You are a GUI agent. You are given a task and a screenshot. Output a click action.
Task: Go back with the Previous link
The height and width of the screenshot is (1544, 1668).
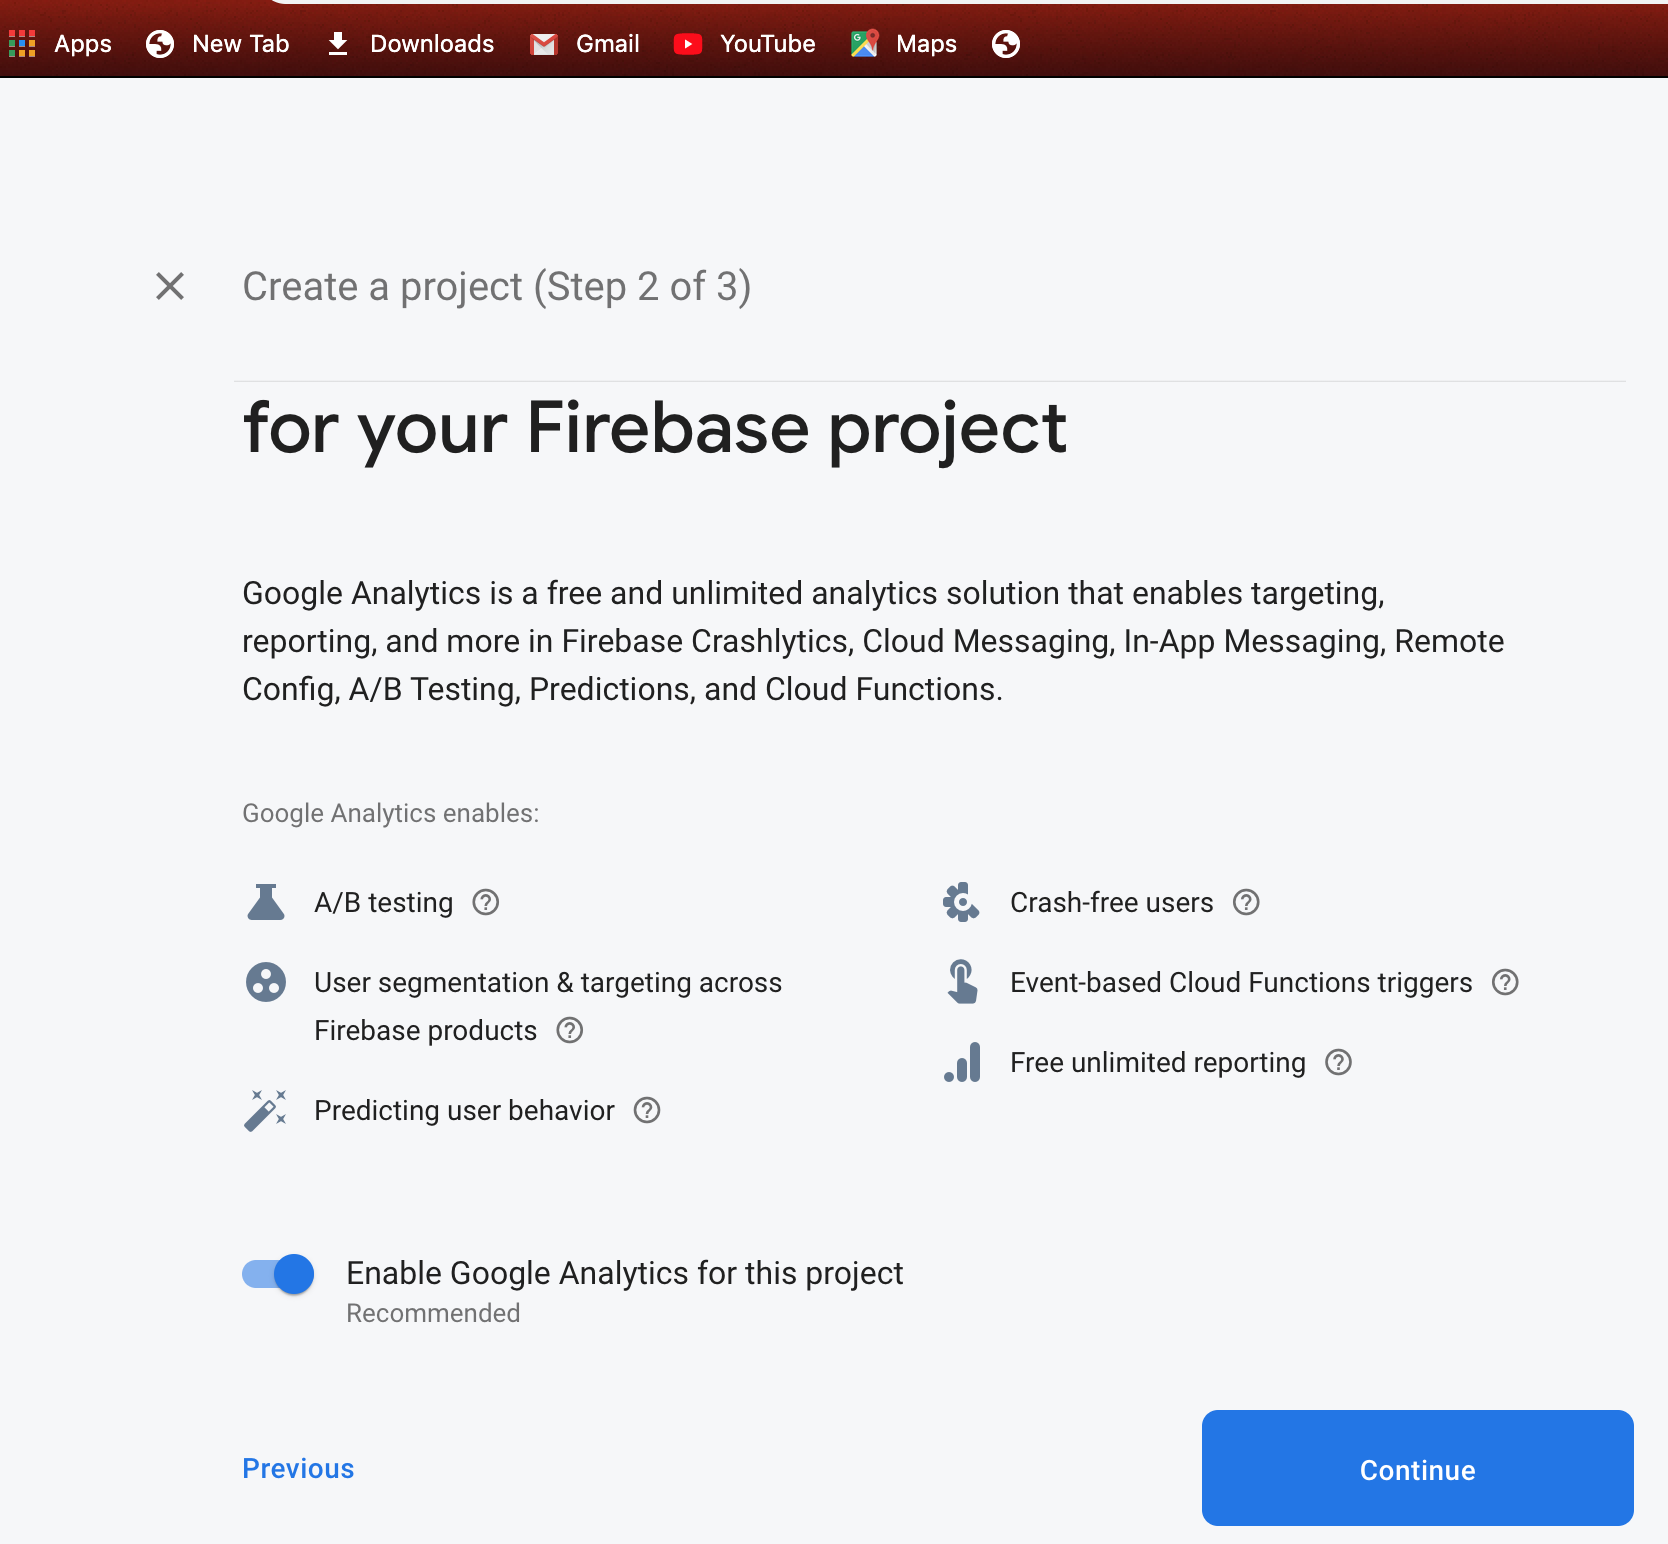pyautogui.click(x=298, y=1468)
